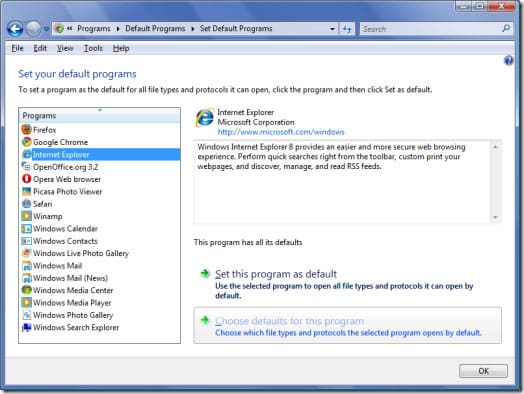524x394 pixels.
Task: Click the Windows Mail (News) icon
Action: [26, 278]
